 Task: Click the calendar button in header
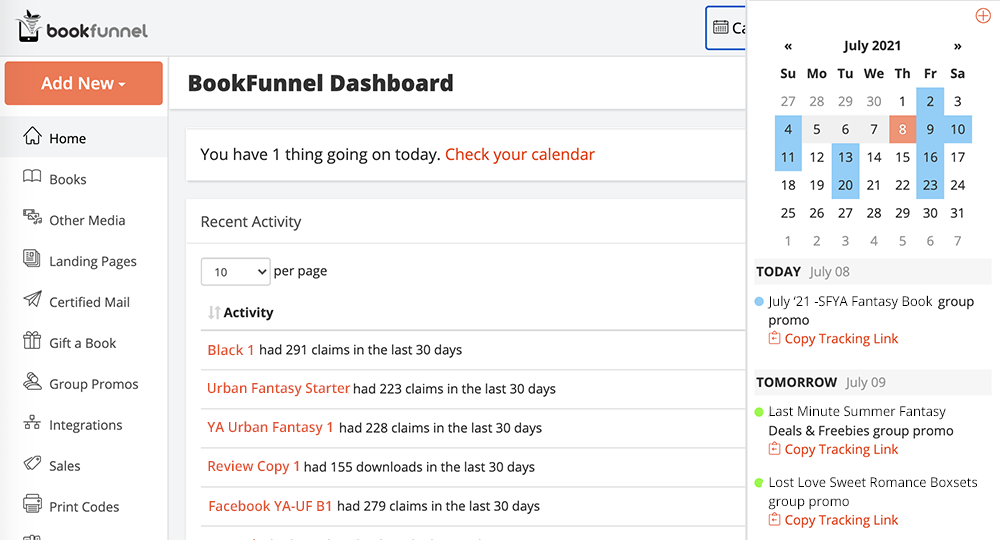pos(726,27)
